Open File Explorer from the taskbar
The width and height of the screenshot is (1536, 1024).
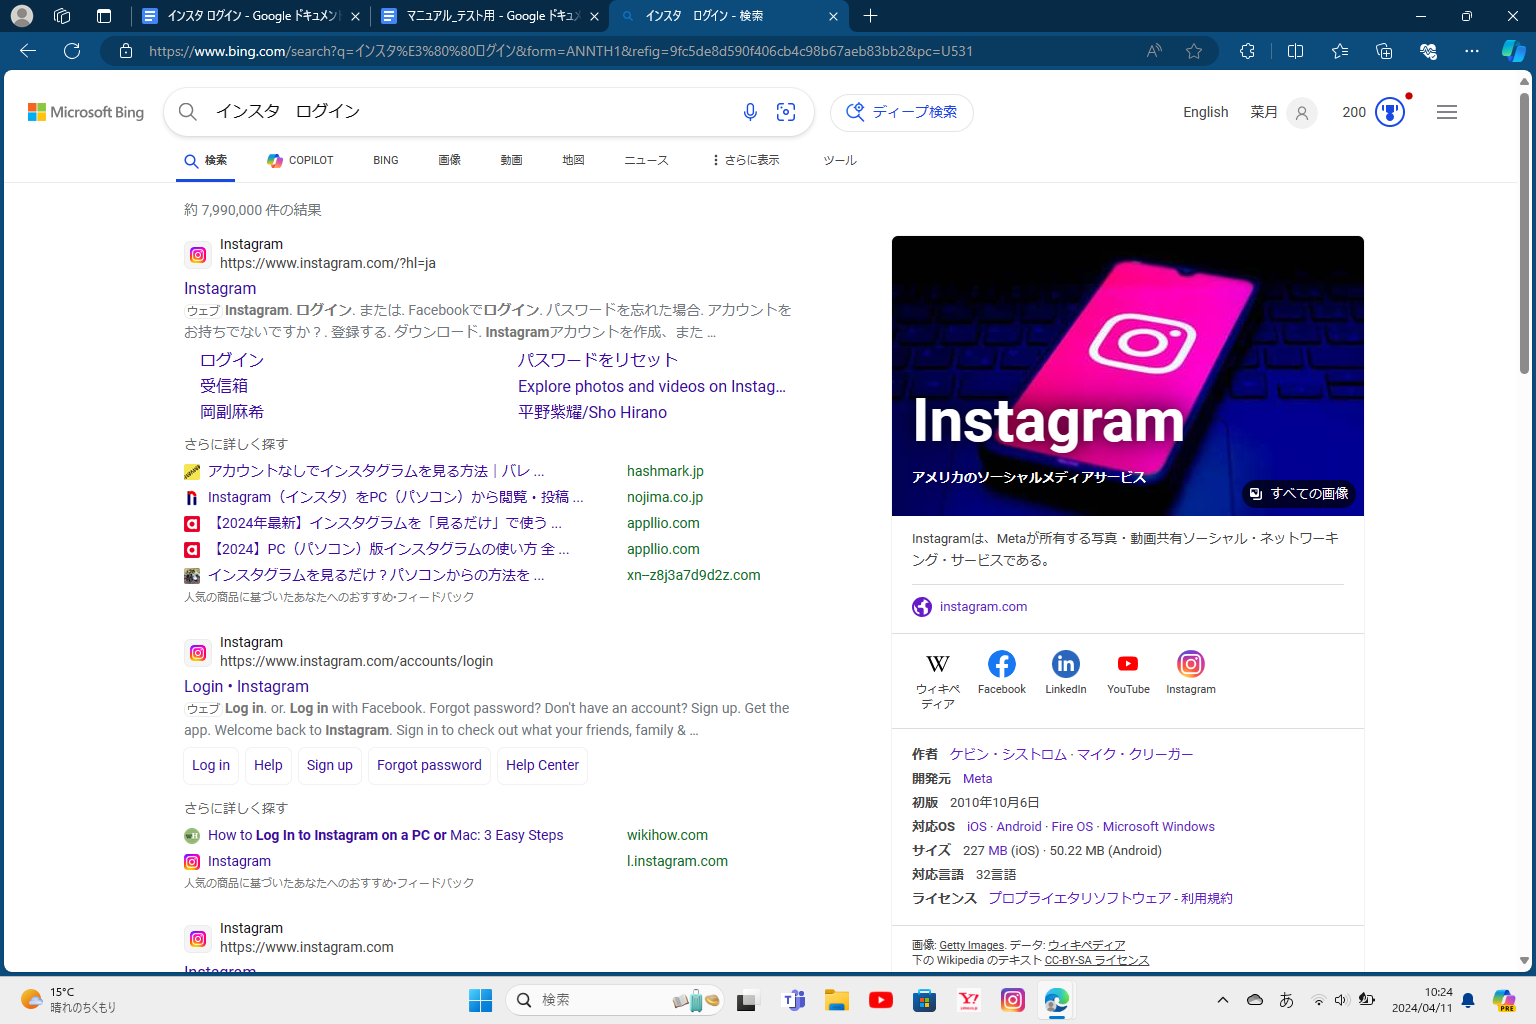click(x=837, y=1000)
